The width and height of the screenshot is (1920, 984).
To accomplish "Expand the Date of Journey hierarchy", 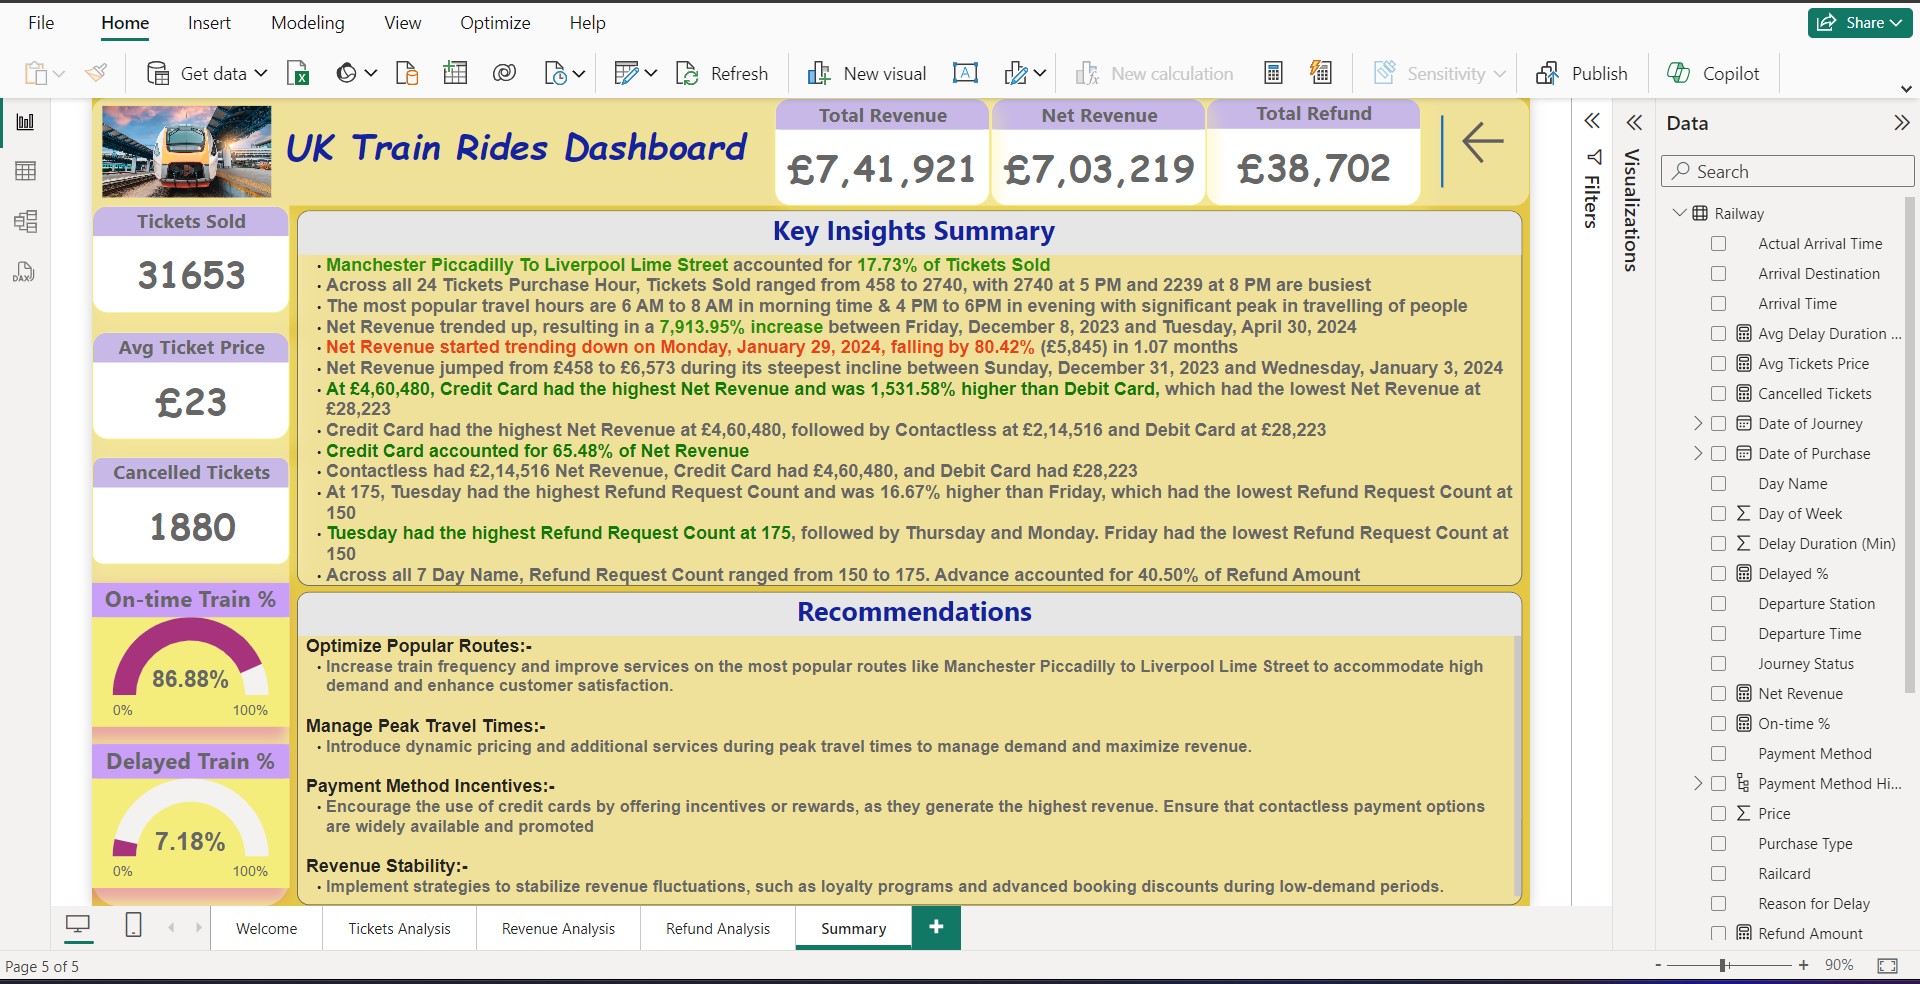I will [x=1697, y=423].
